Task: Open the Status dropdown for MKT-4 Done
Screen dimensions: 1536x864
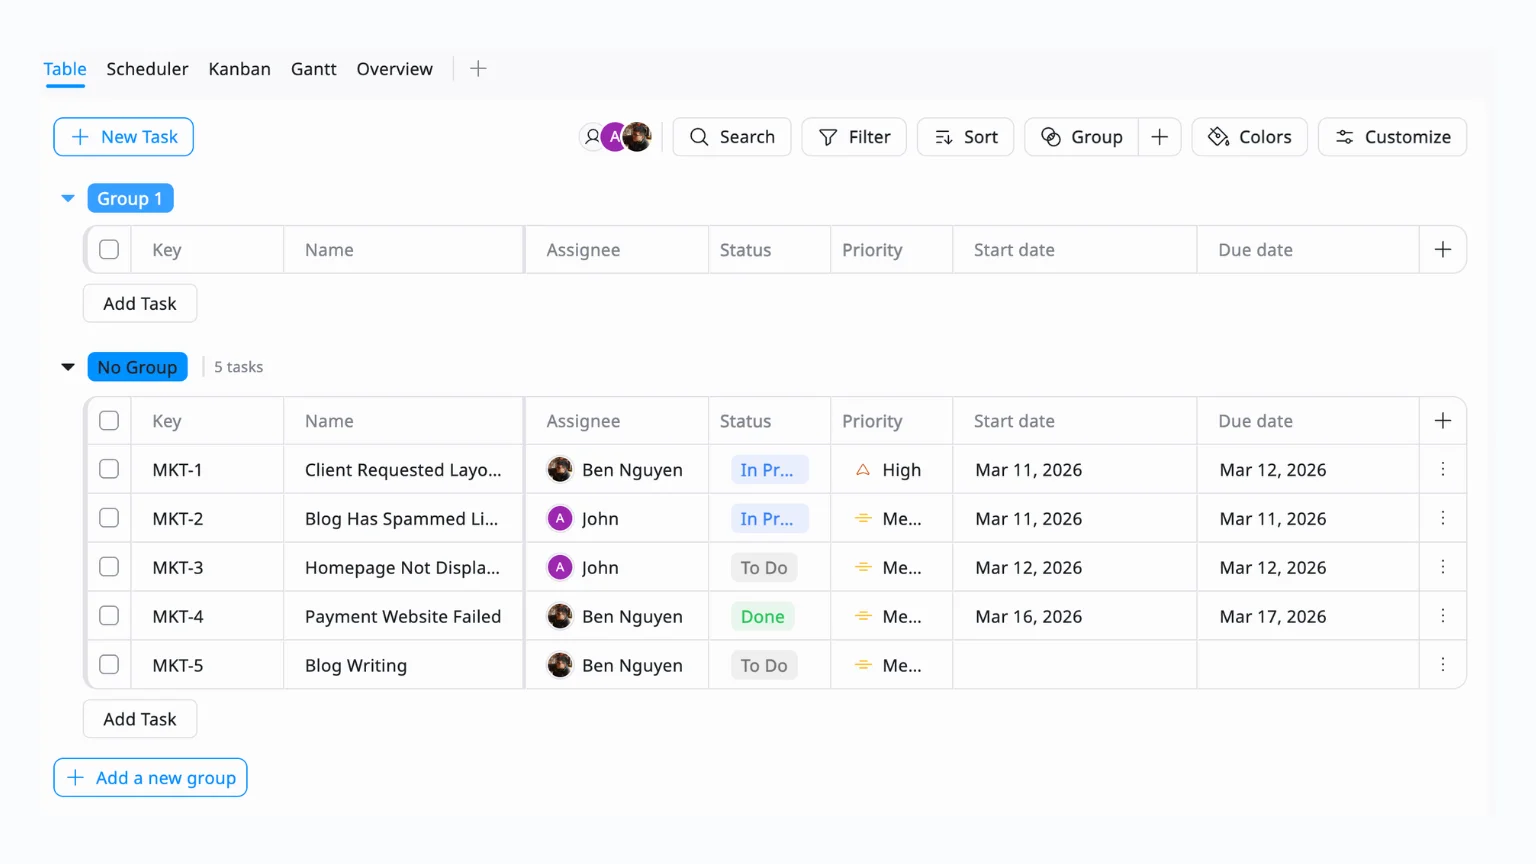Action: coord(762,617)
